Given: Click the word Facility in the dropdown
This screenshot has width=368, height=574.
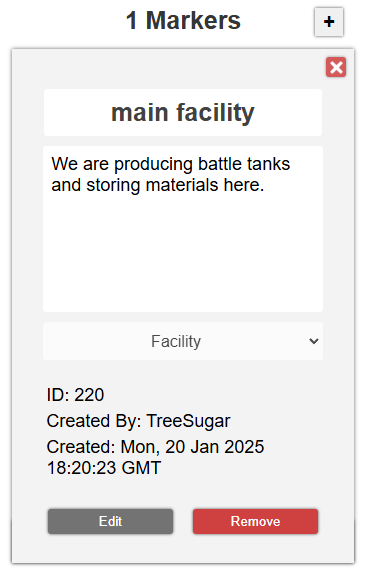Looking at the screenshot, I should [x=176, y=342].
